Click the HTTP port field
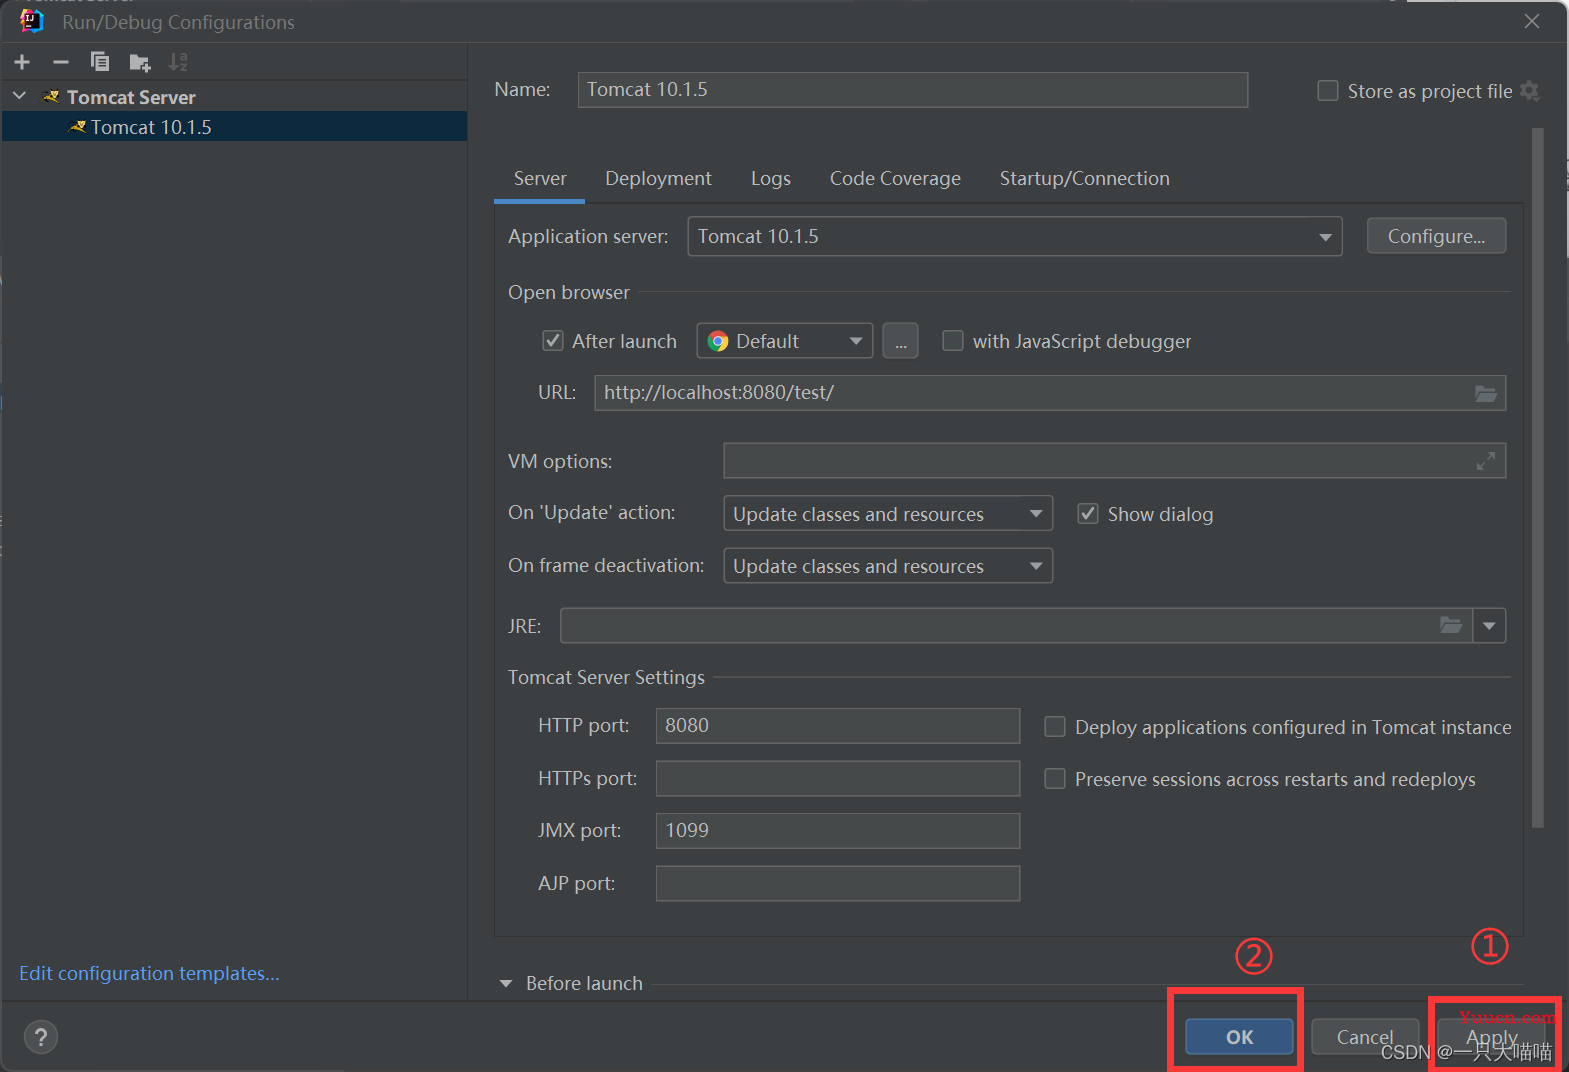Viewport: 1569px width, 1072px height. pos(838,726)
